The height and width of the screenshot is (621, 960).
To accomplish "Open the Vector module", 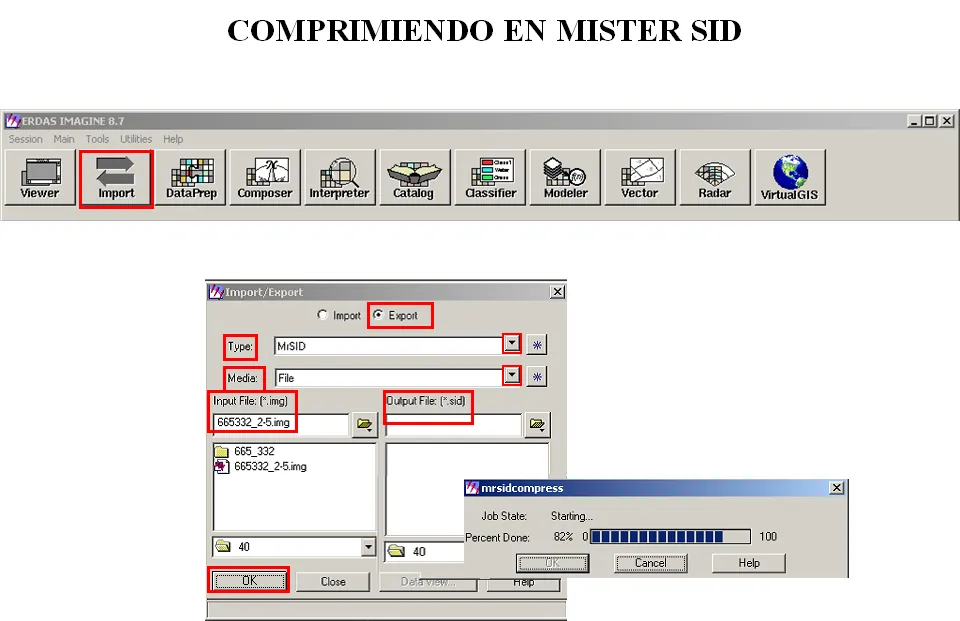I will (x=640, y=178).
